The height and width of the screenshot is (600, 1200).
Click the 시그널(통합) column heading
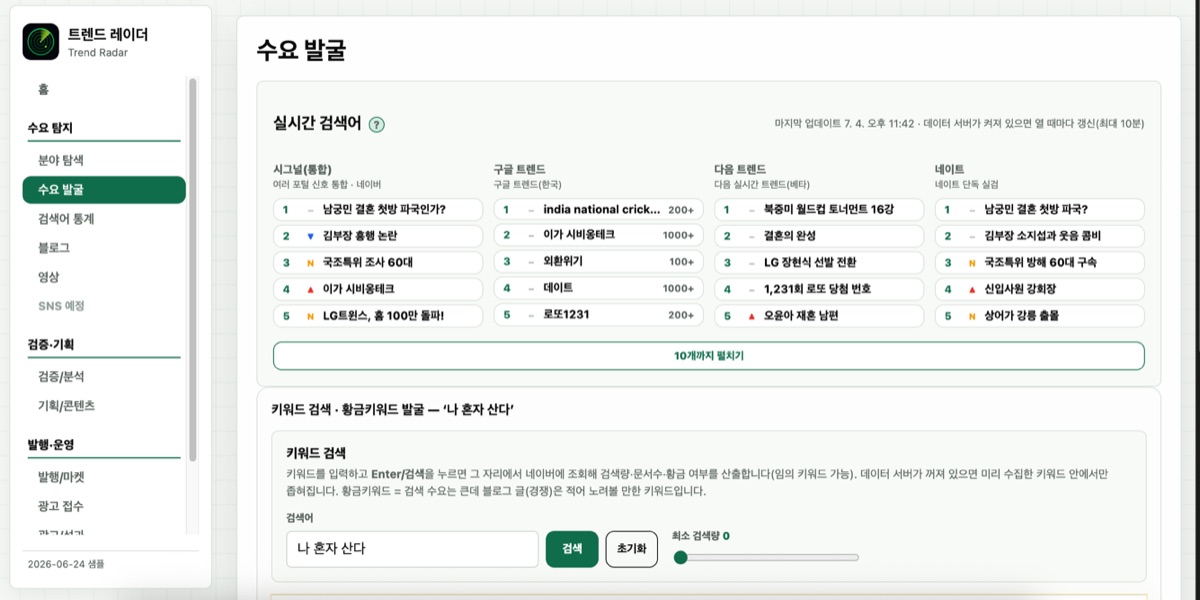click(302, 170)
